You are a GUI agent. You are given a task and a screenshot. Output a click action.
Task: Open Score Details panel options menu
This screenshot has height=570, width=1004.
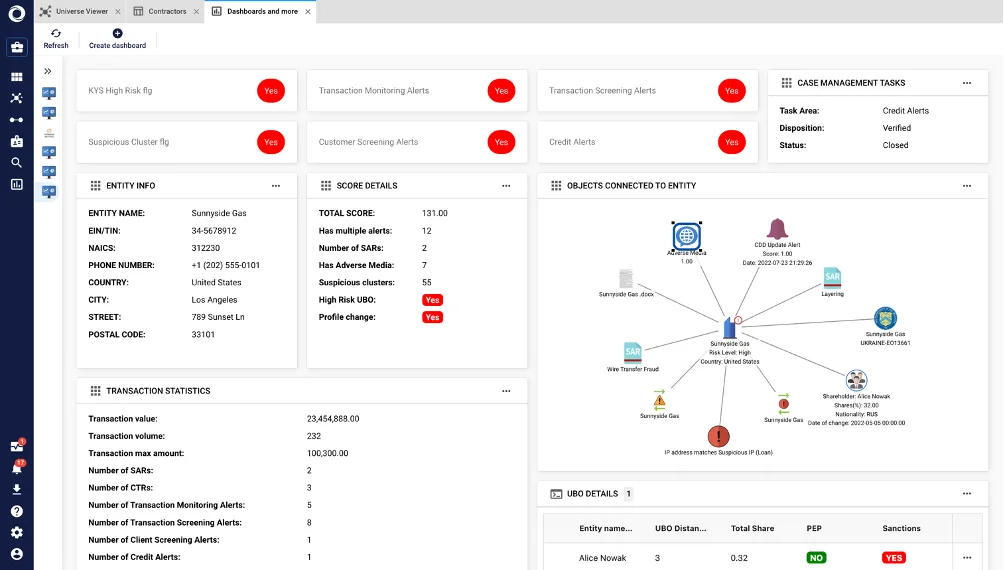click(506, 186)
